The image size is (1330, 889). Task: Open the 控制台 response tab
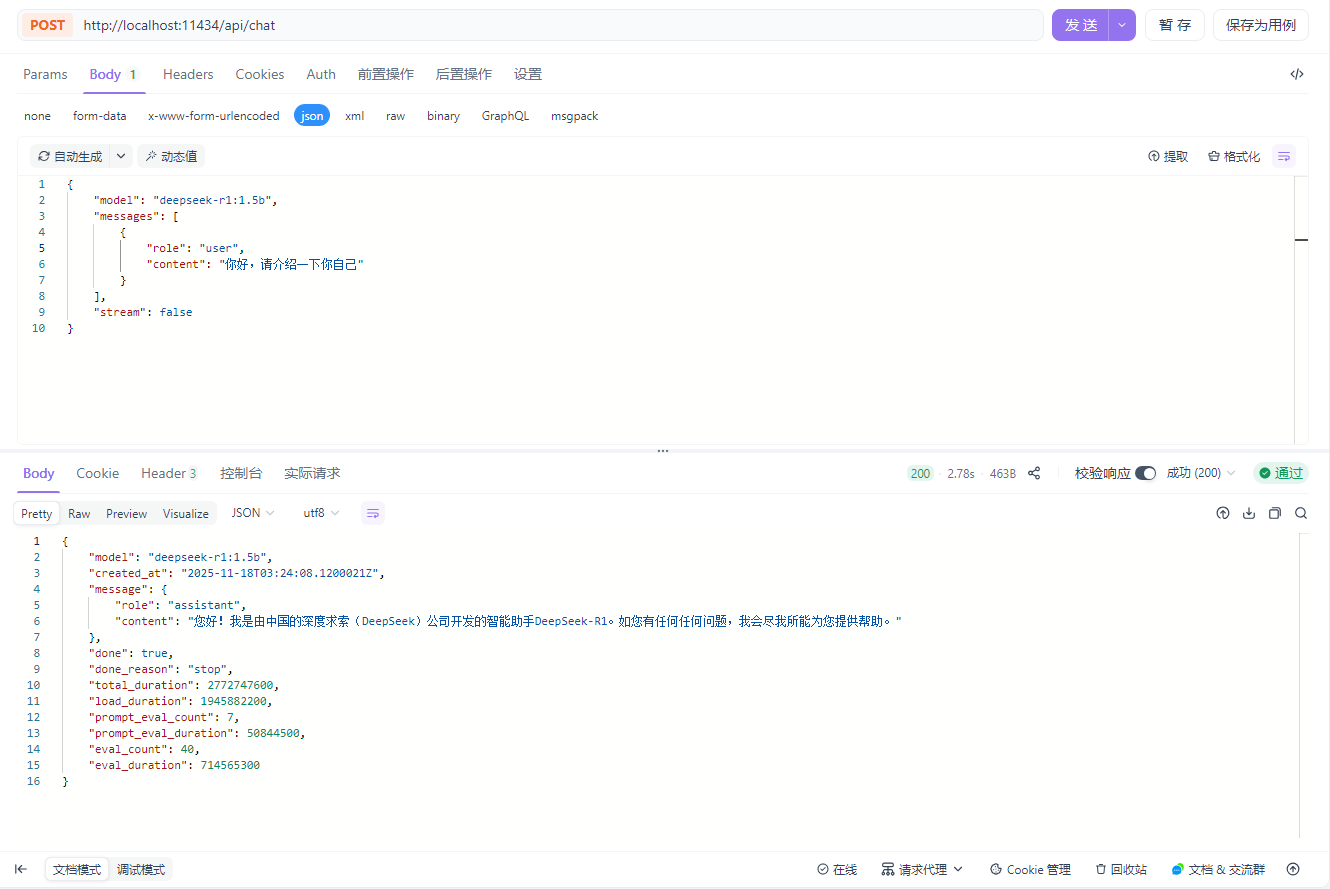pos(242,473)
